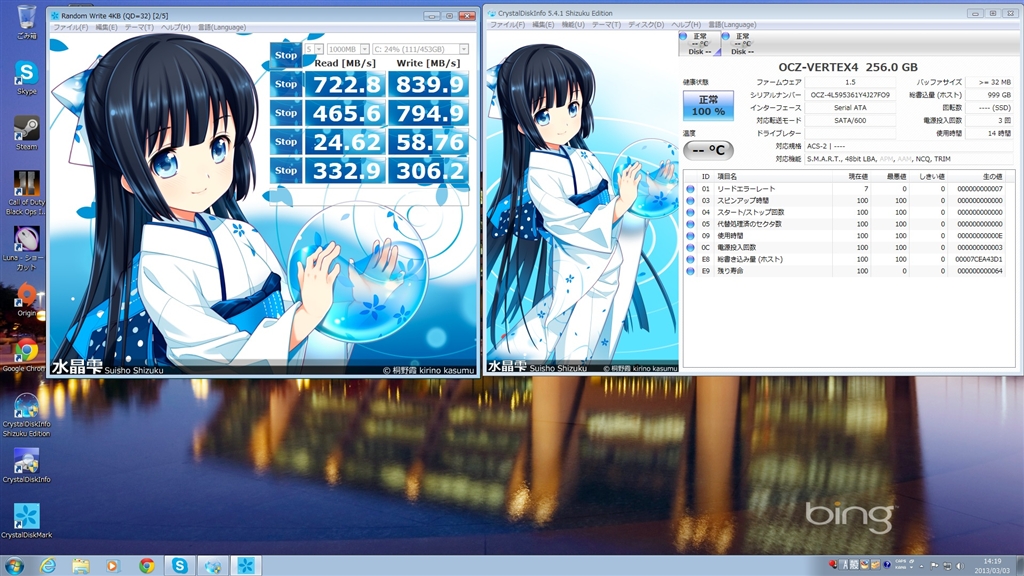Click the firmware field showing 1.5
Viewport: 1024px width, 576px height.
tap(850, 82)
